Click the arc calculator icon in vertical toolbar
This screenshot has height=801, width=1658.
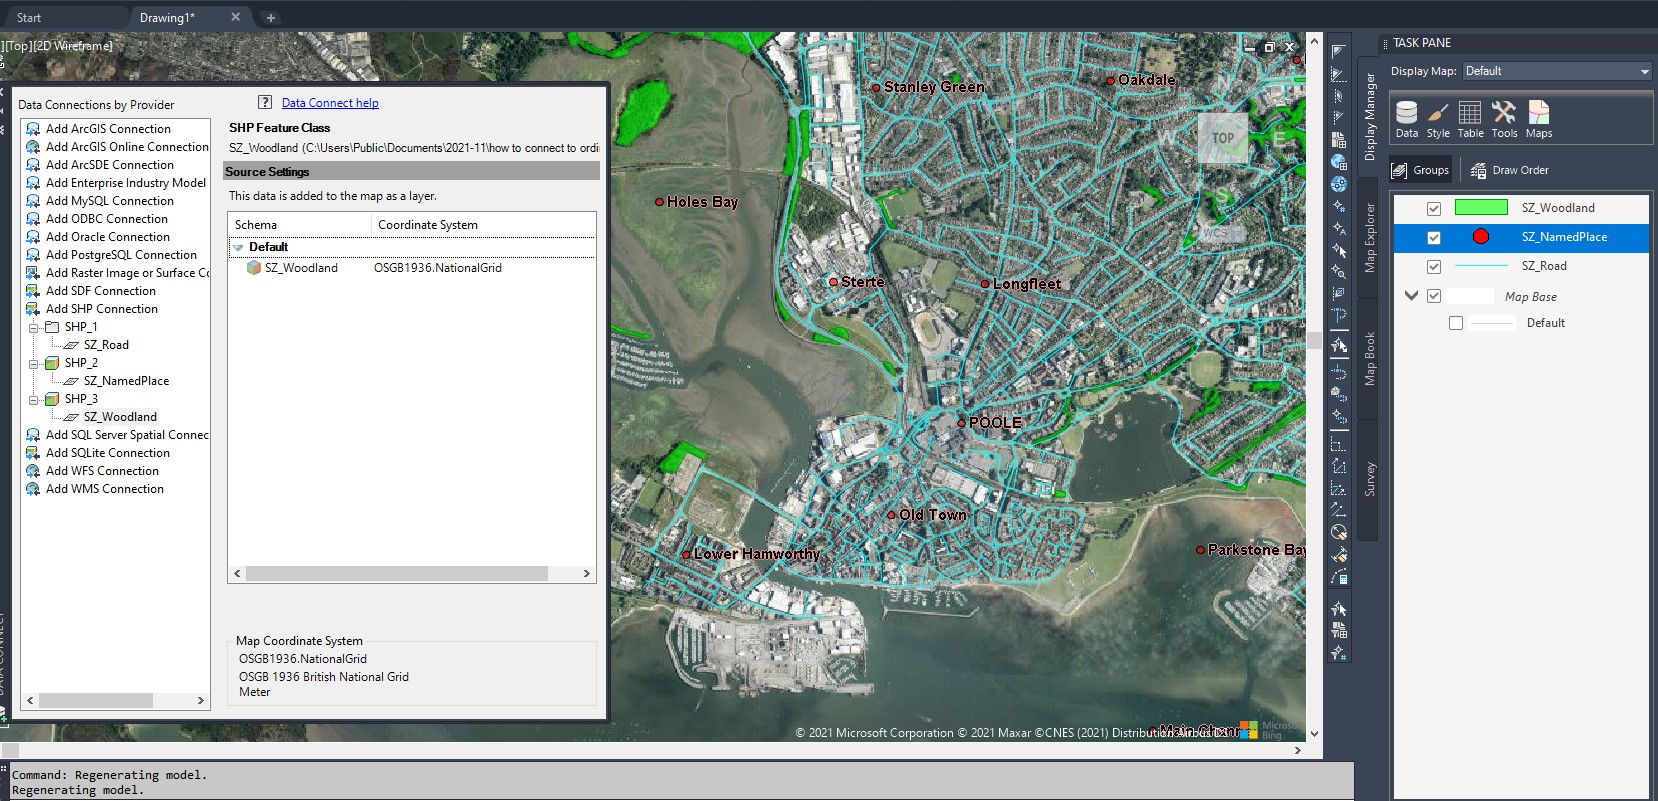click(1339, 576)
